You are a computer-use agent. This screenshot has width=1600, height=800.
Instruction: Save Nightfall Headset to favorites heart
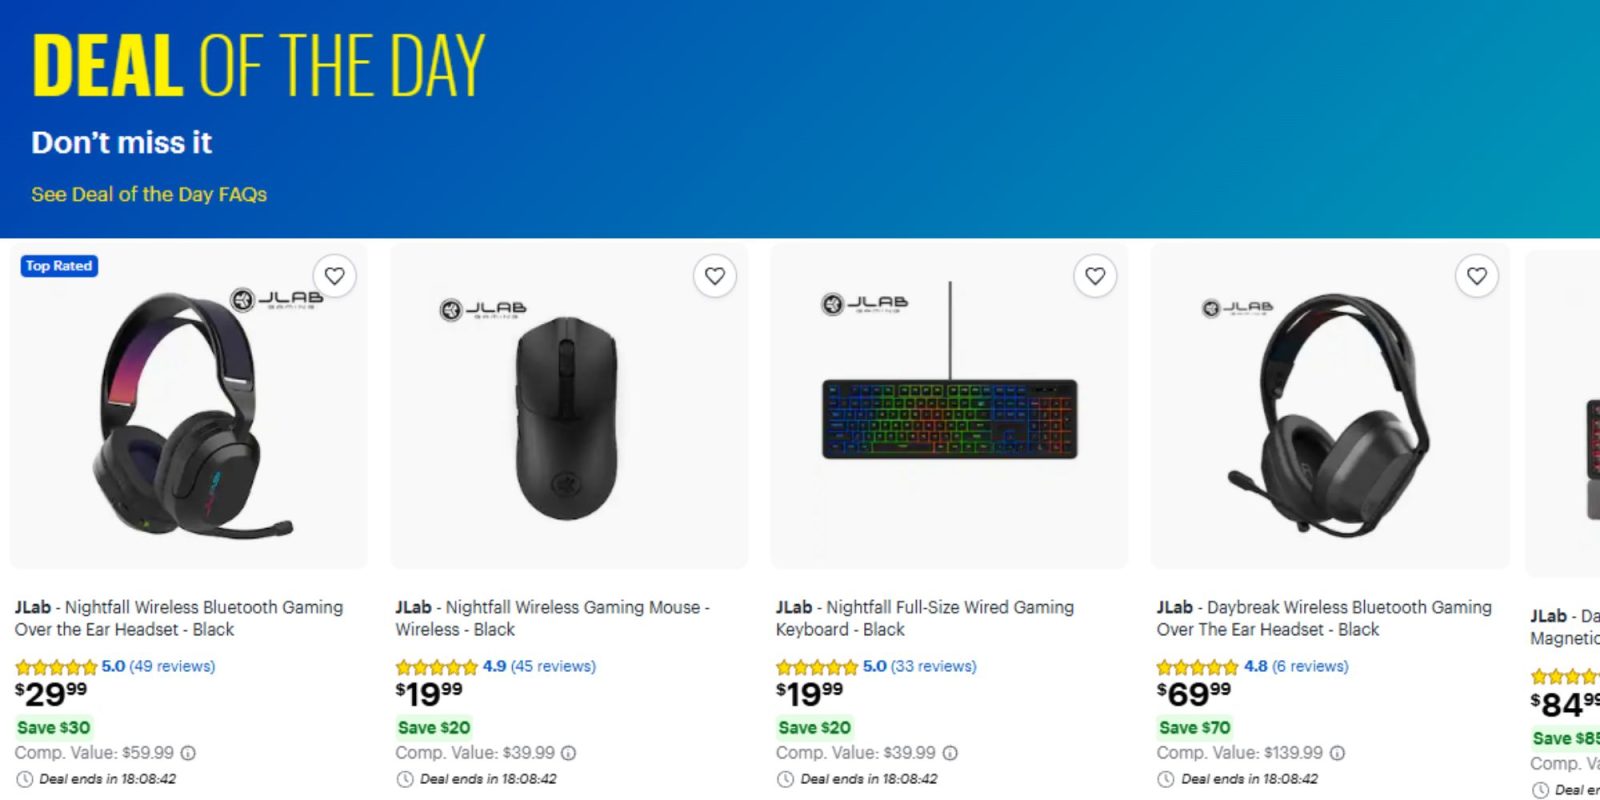[x=335, y=276]
